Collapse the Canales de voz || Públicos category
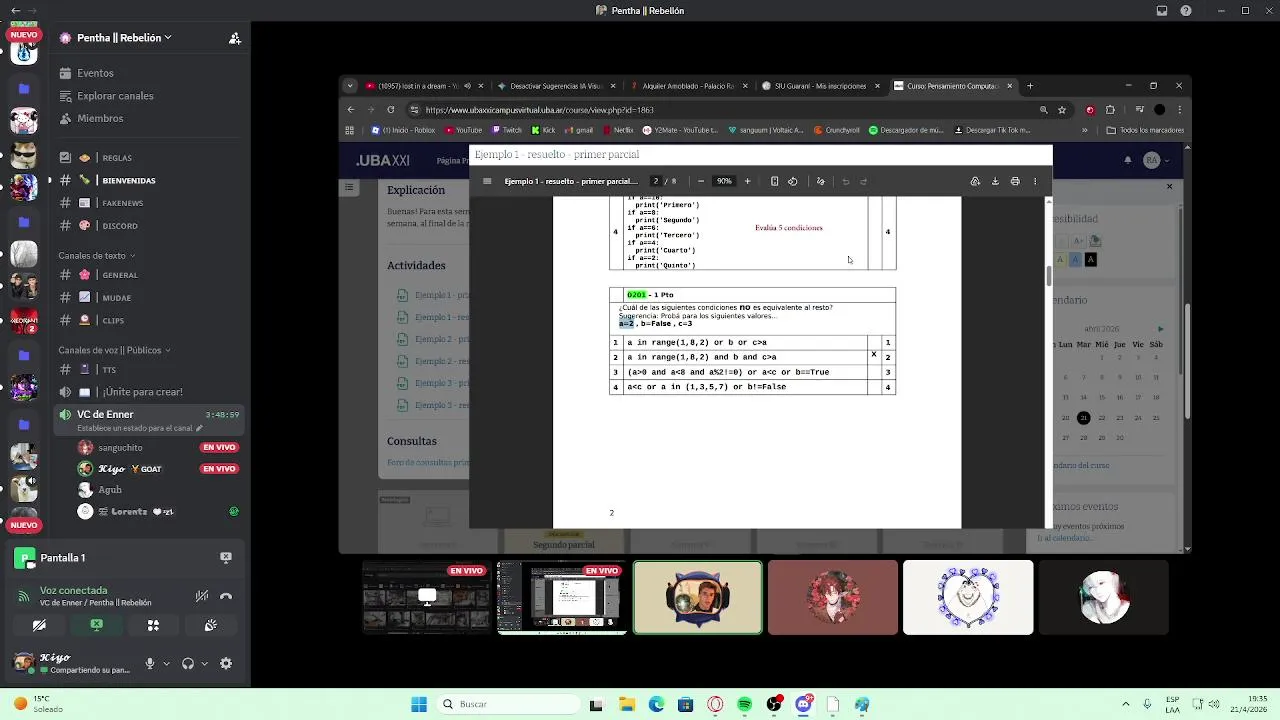Screen dimensions: 1280x720 (114, 350)
